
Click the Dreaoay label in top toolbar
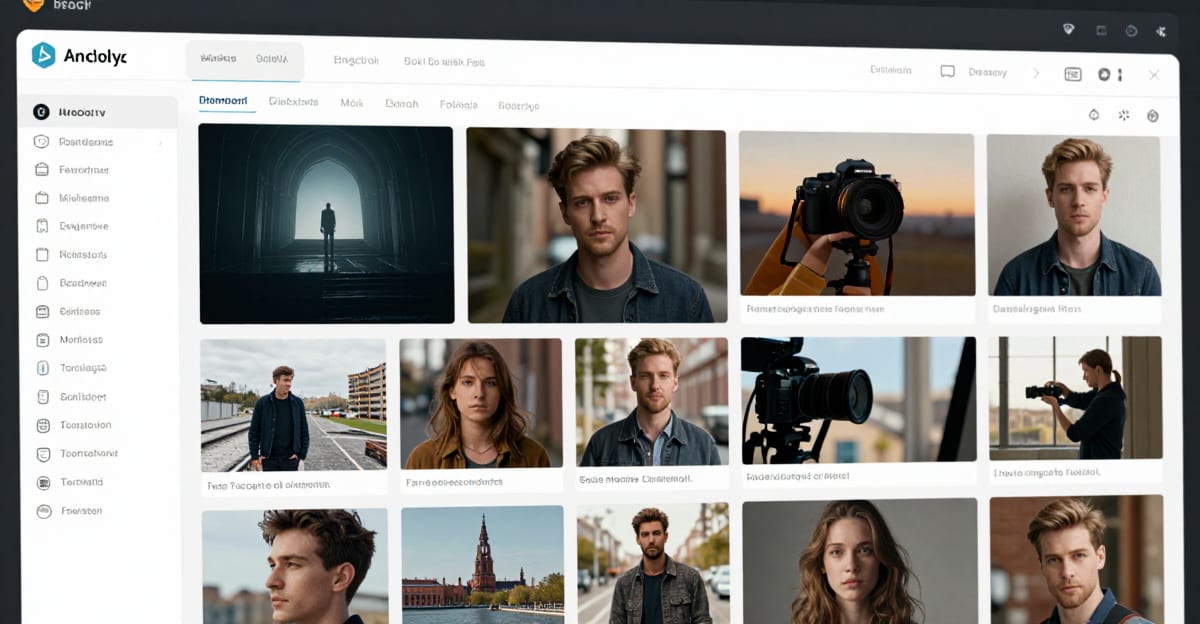click(x=988, y=72)
